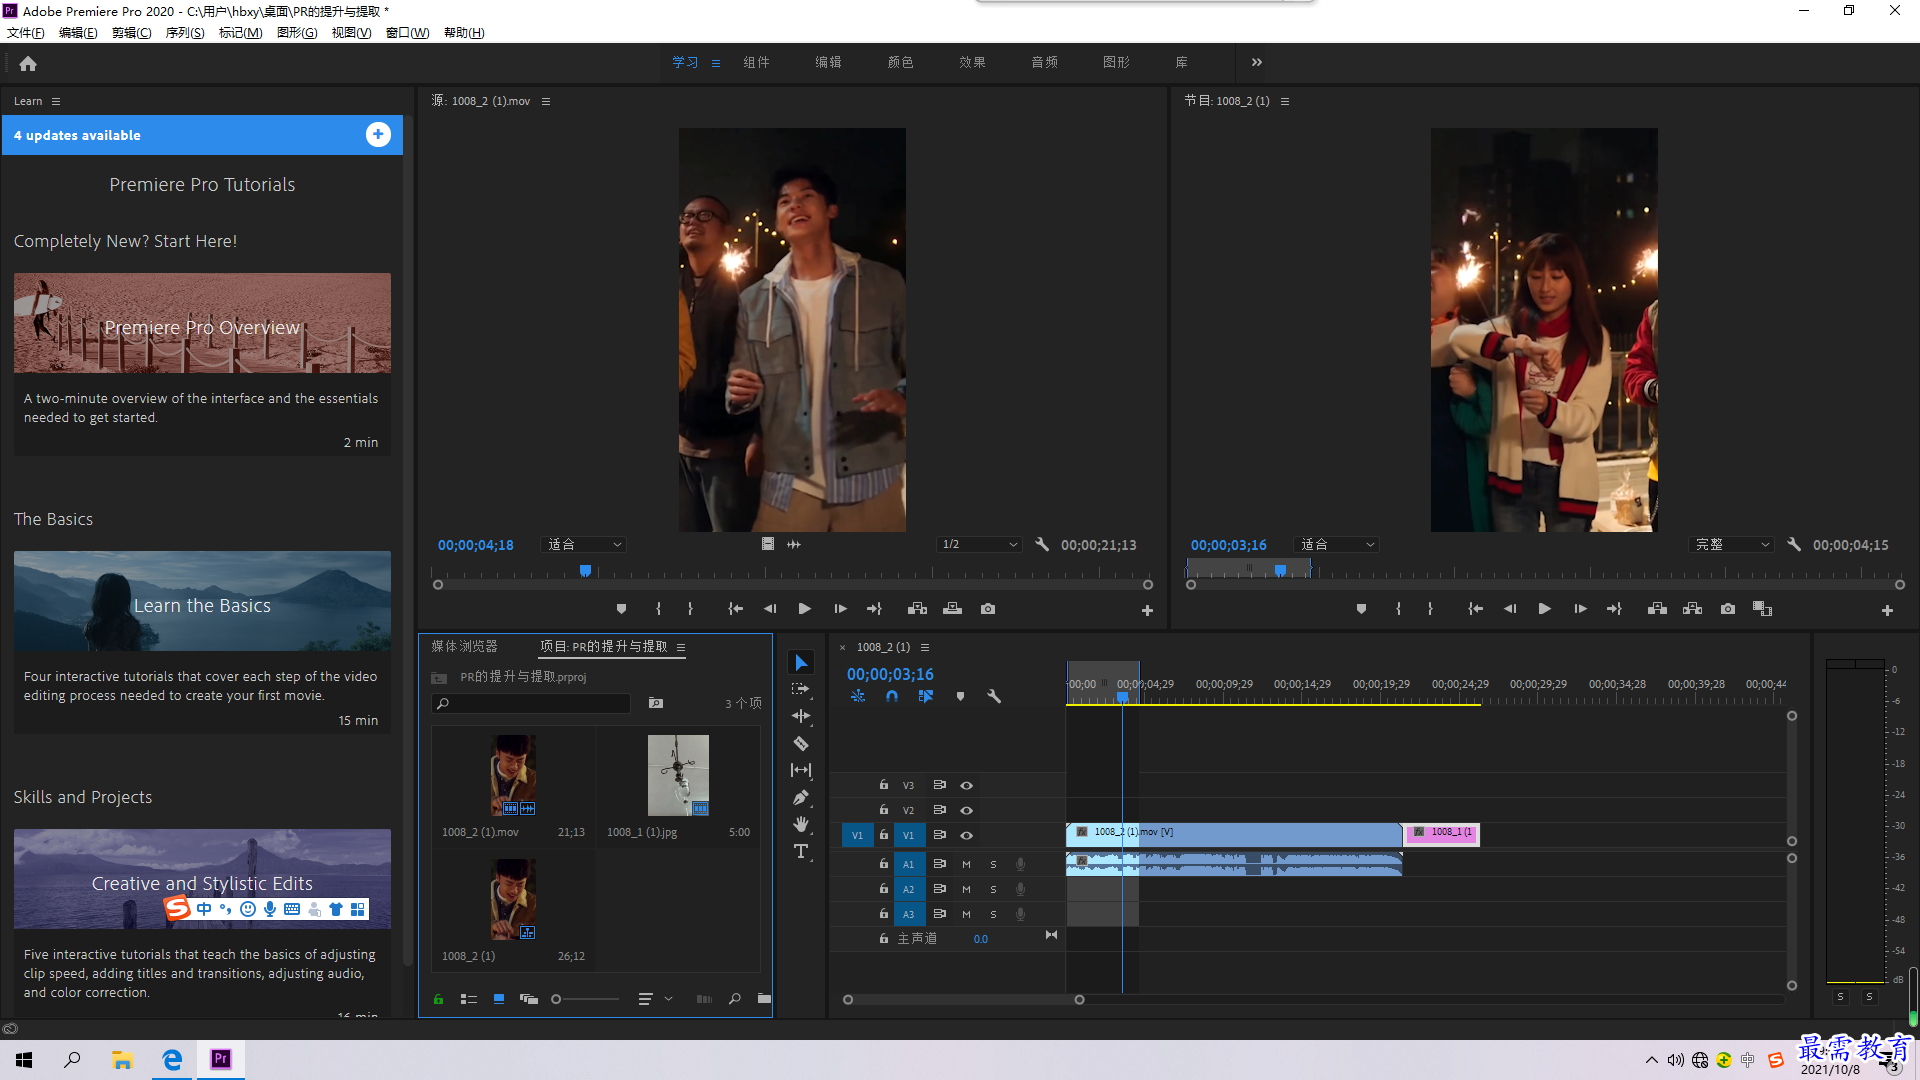Add marker in timeline panel

[x=960, y=696]
